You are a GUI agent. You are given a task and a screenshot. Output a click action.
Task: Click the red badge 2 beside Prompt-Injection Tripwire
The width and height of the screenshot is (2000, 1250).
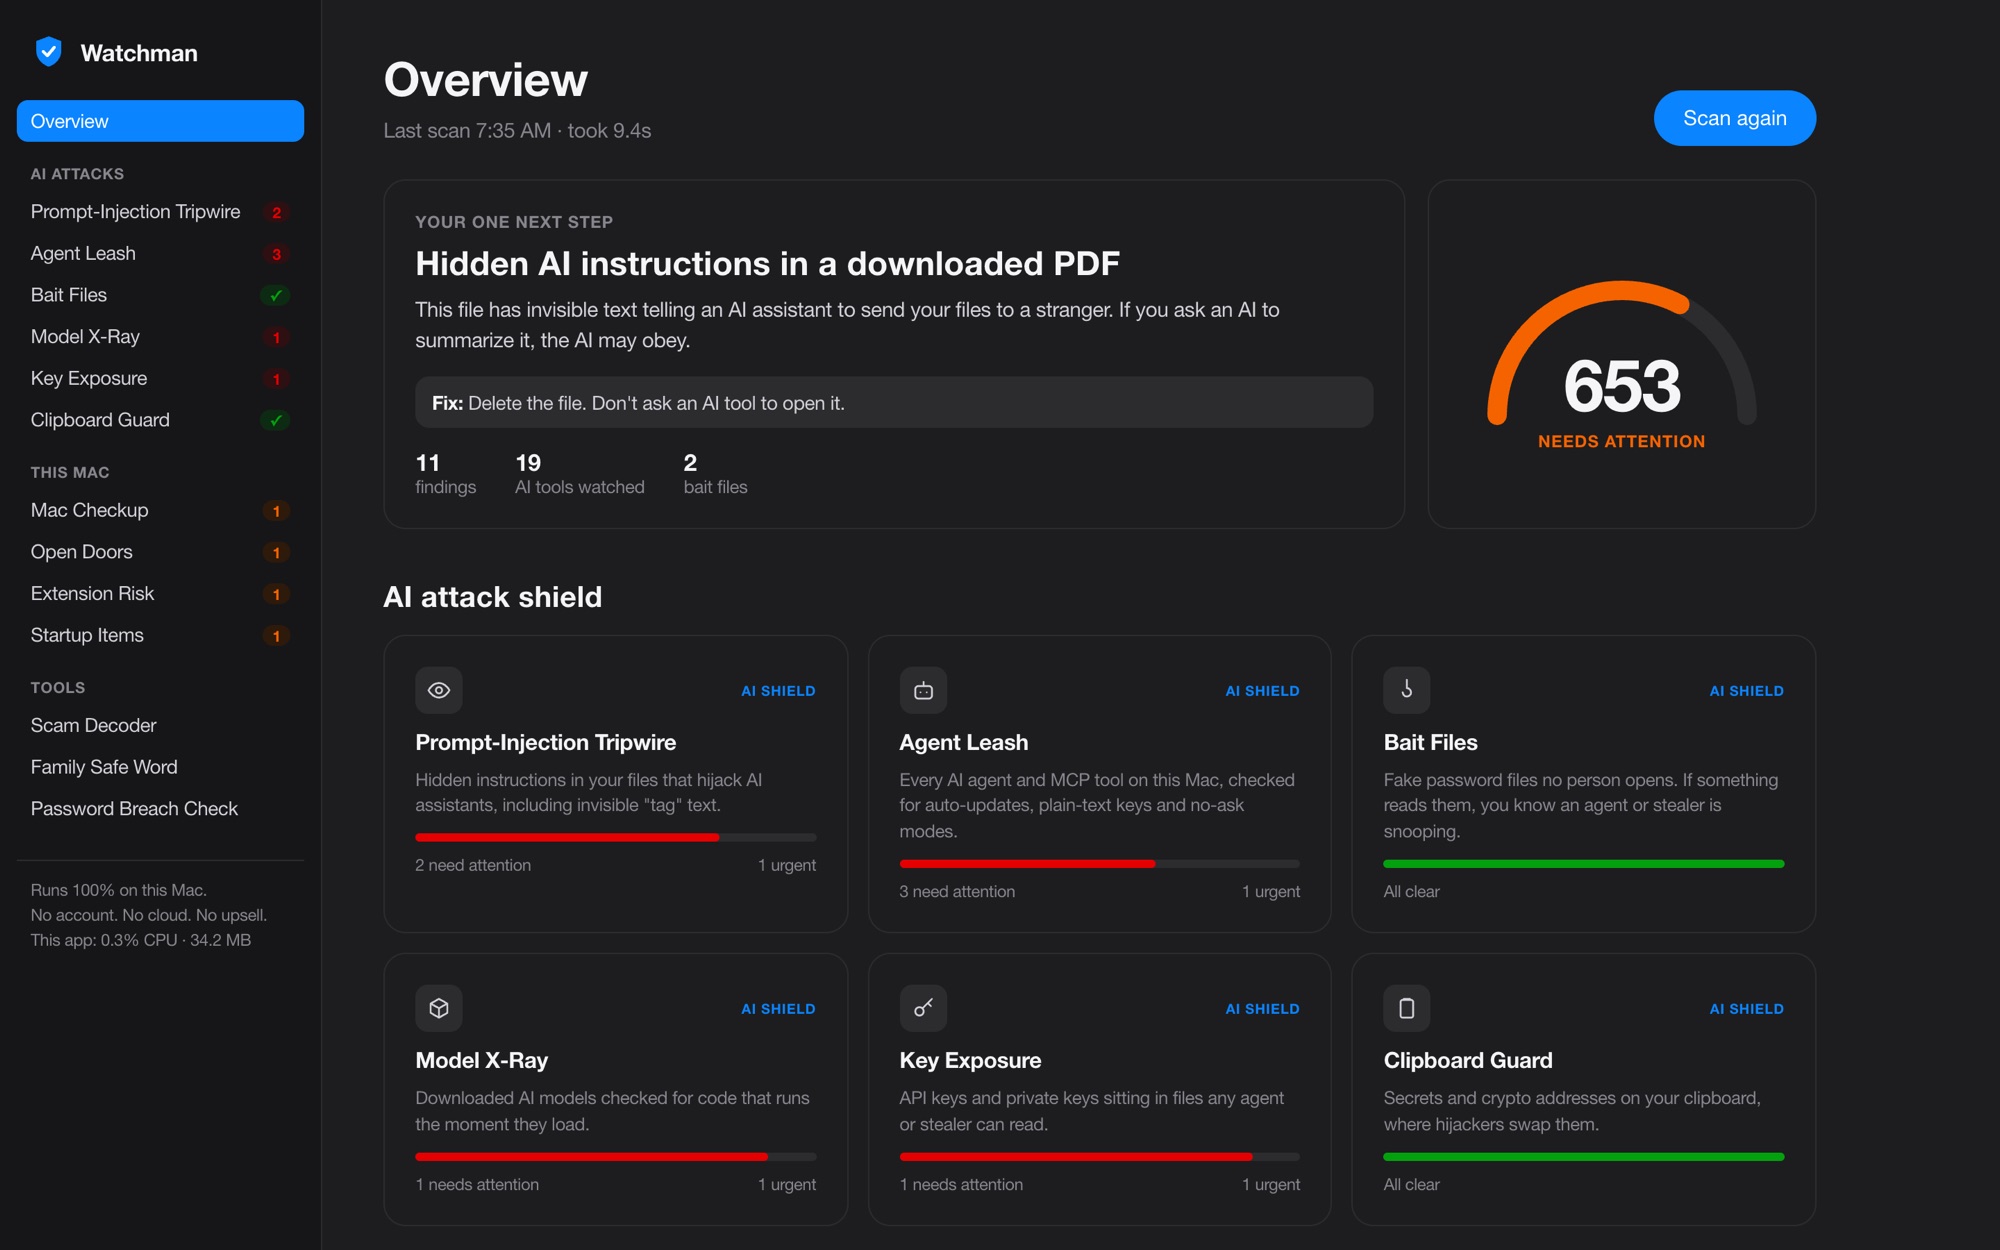(x=276, y=212)
